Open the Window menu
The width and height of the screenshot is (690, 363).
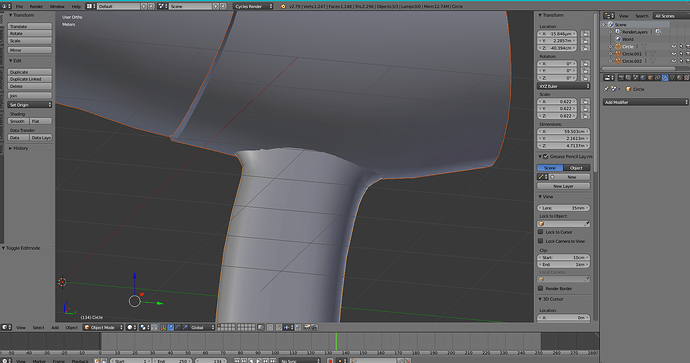coord(57,7)
